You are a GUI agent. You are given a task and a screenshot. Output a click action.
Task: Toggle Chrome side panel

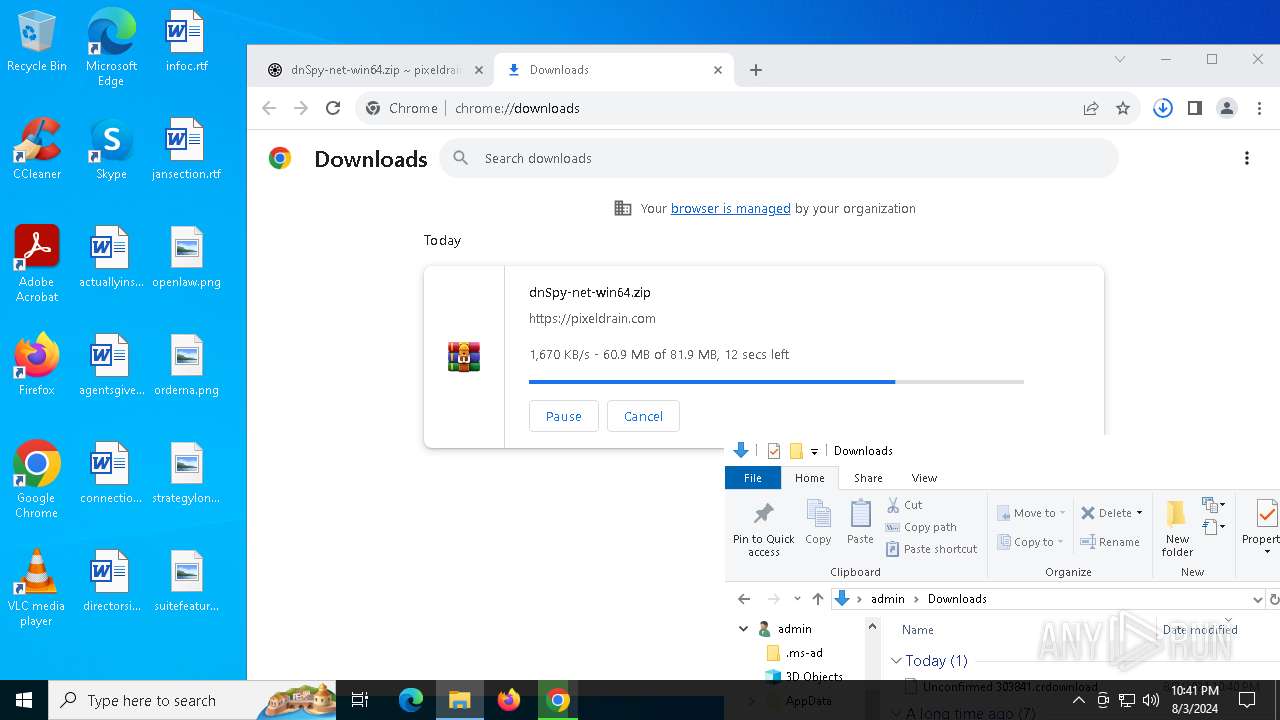1194,108
